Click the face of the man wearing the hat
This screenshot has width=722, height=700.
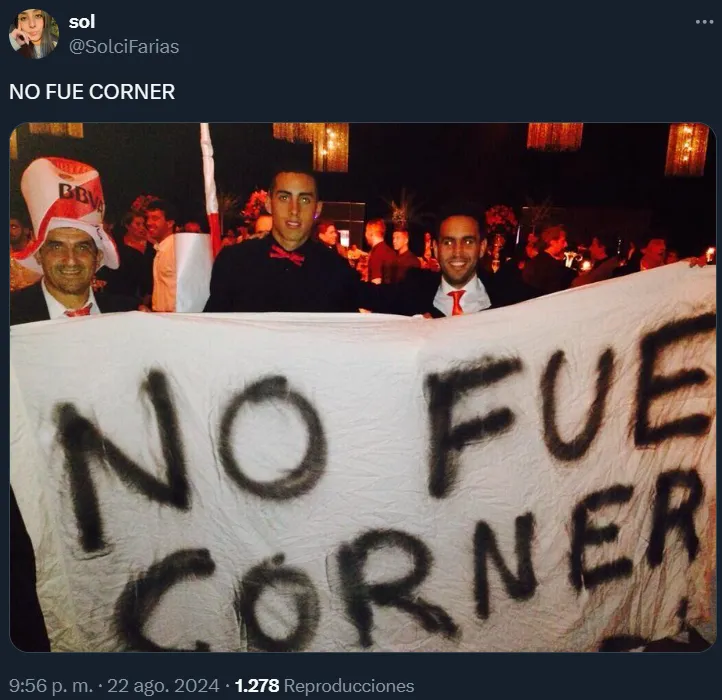coord(69,259)
